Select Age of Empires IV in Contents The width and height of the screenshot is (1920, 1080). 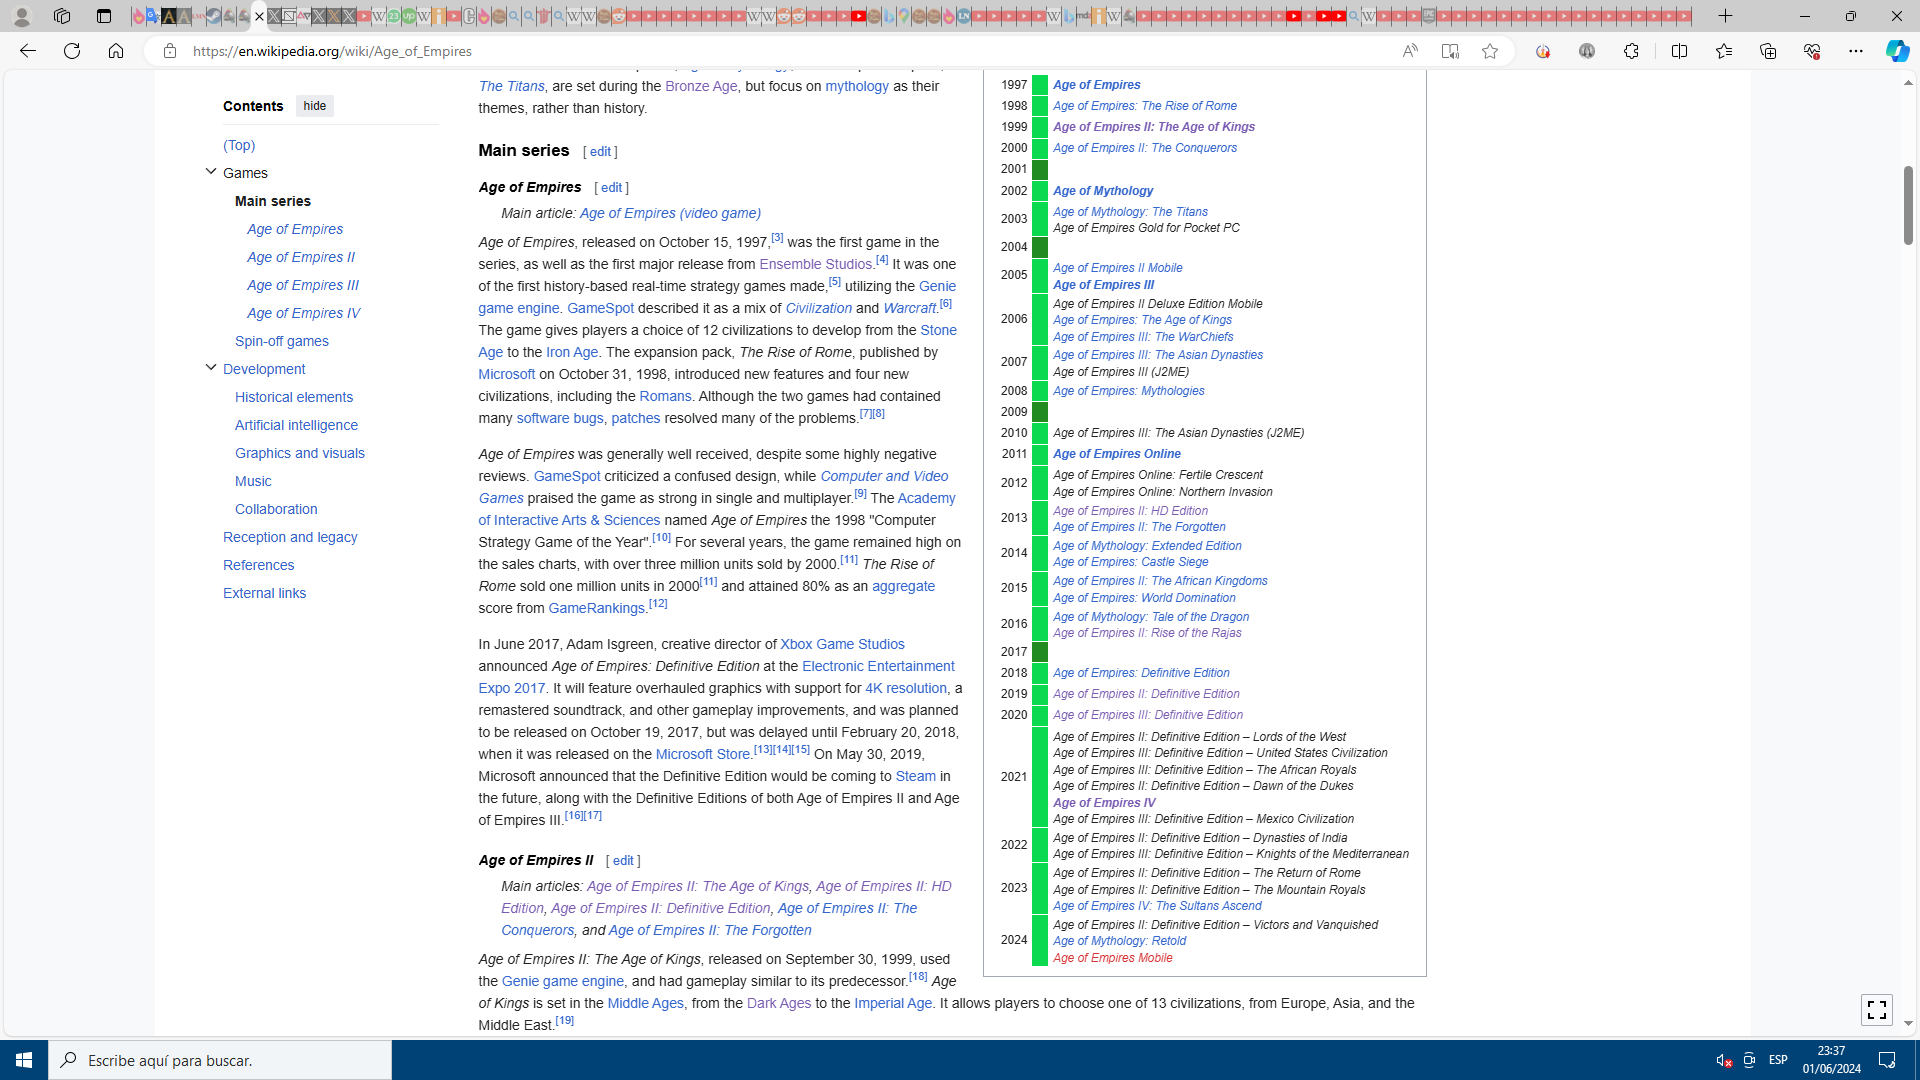303,313
